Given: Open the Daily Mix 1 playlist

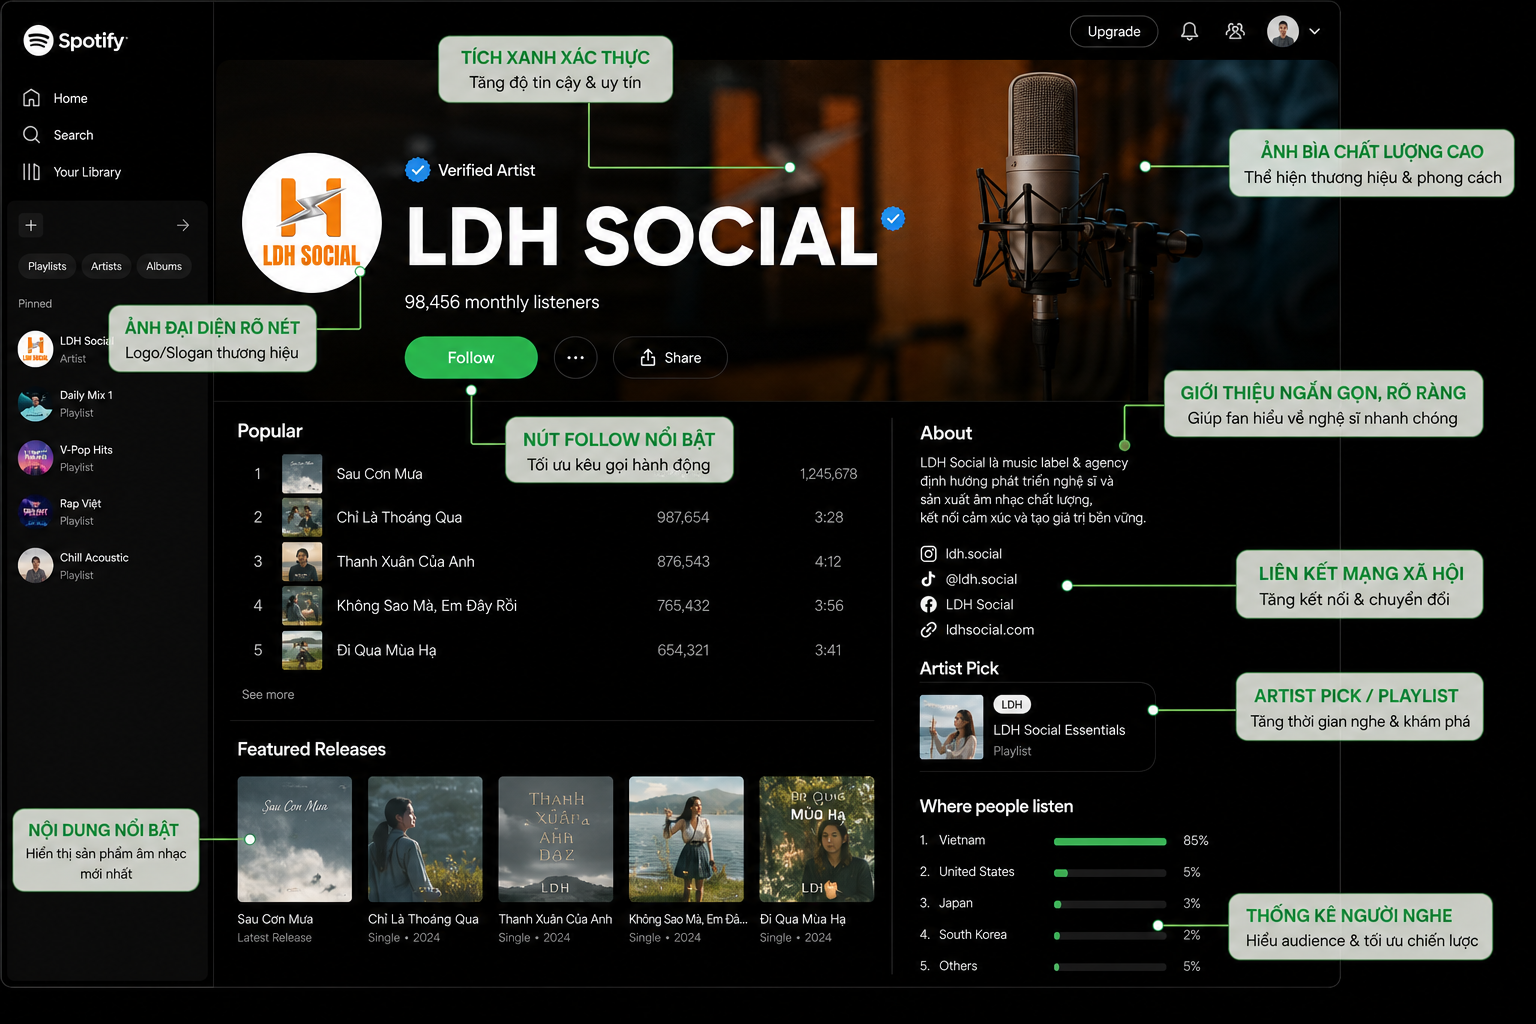Looking at the screenshot, I should click(65, 404).
